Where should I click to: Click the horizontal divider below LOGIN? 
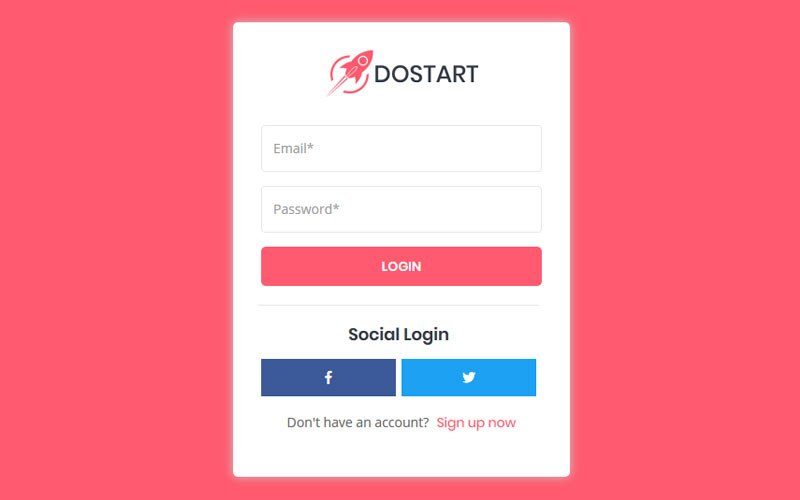[x=398, y=305]
